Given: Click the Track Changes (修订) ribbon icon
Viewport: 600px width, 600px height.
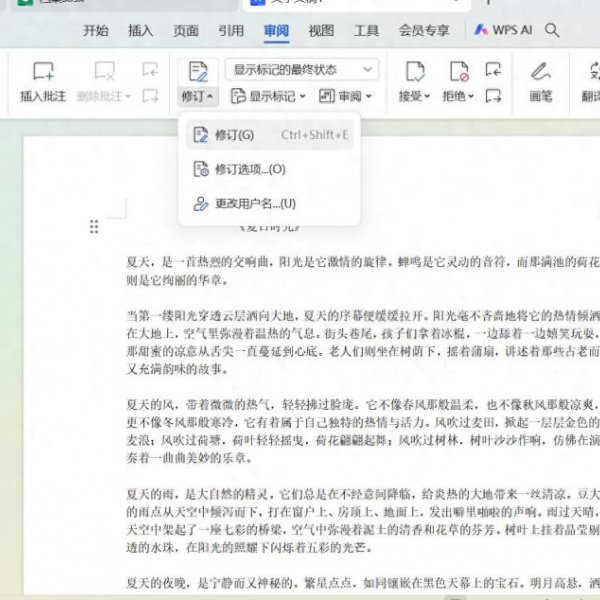Looking at the screenshot, I should pos(197,71).
